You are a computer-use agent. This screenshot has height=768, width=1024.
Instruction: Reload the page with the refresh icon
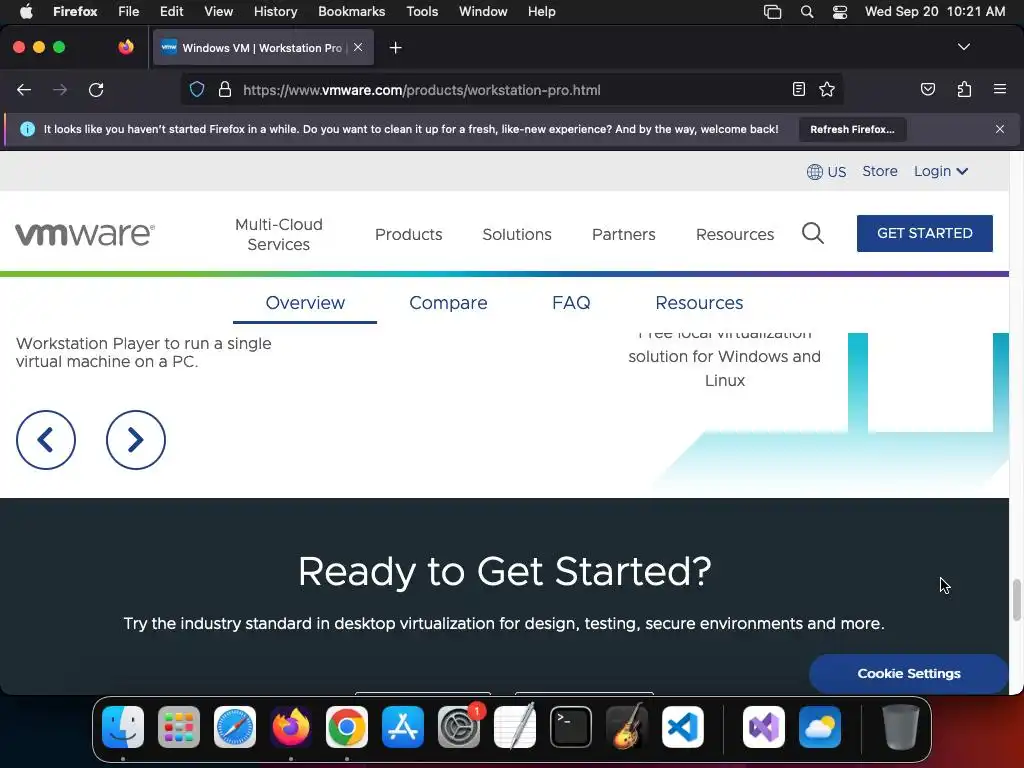[x=96, y=90]
